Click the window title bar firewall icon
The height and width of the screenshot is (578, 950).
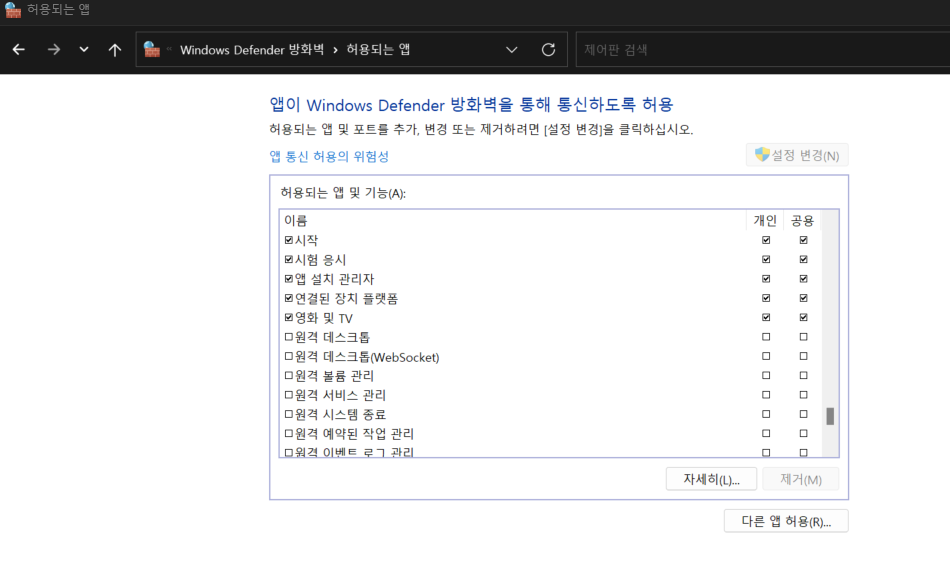[x=13, y=10]
